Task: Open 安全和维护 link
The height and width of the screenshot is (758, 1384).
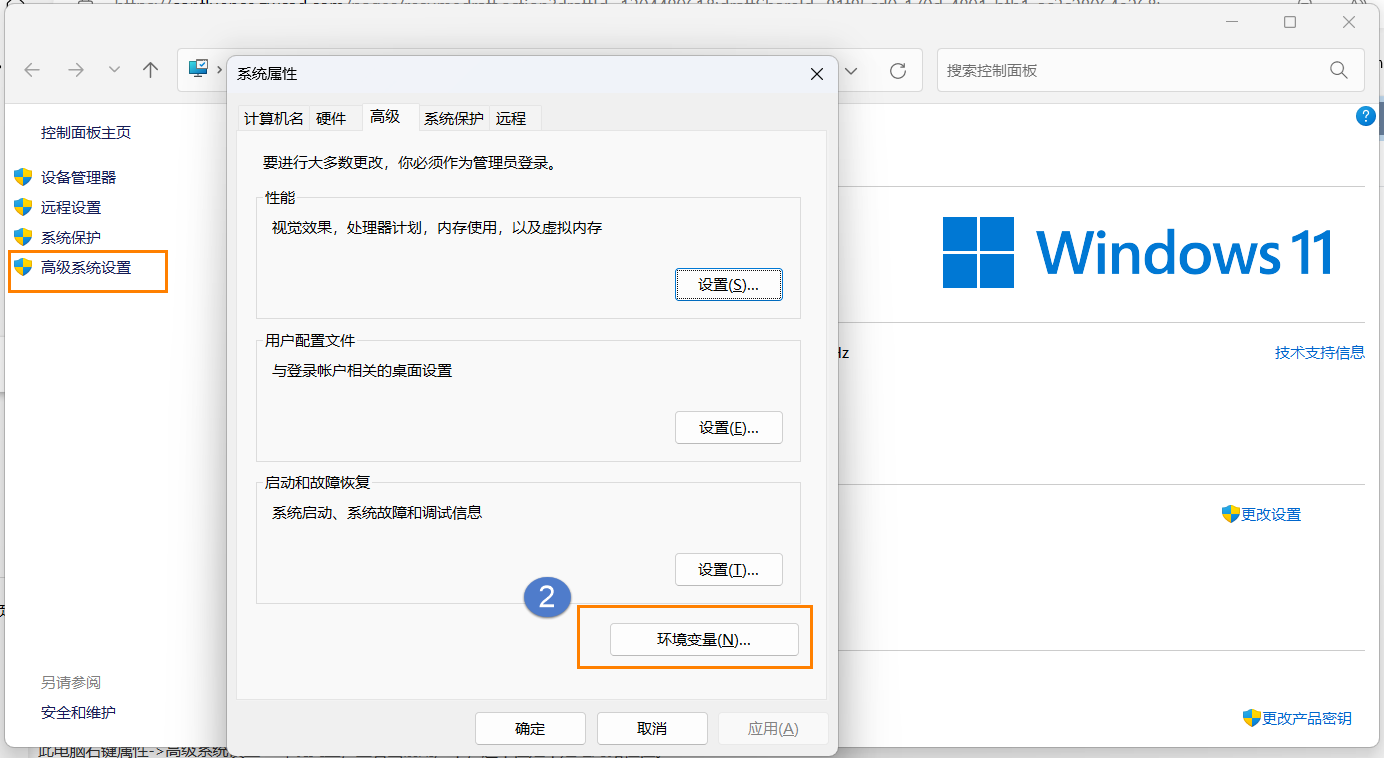Action: pyautogui.click(x=78, y=712)
